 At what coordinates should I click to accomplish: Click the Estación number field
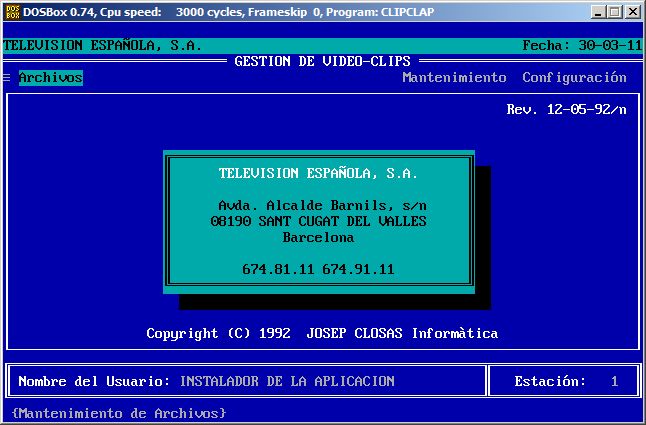(x=614, y=381)
